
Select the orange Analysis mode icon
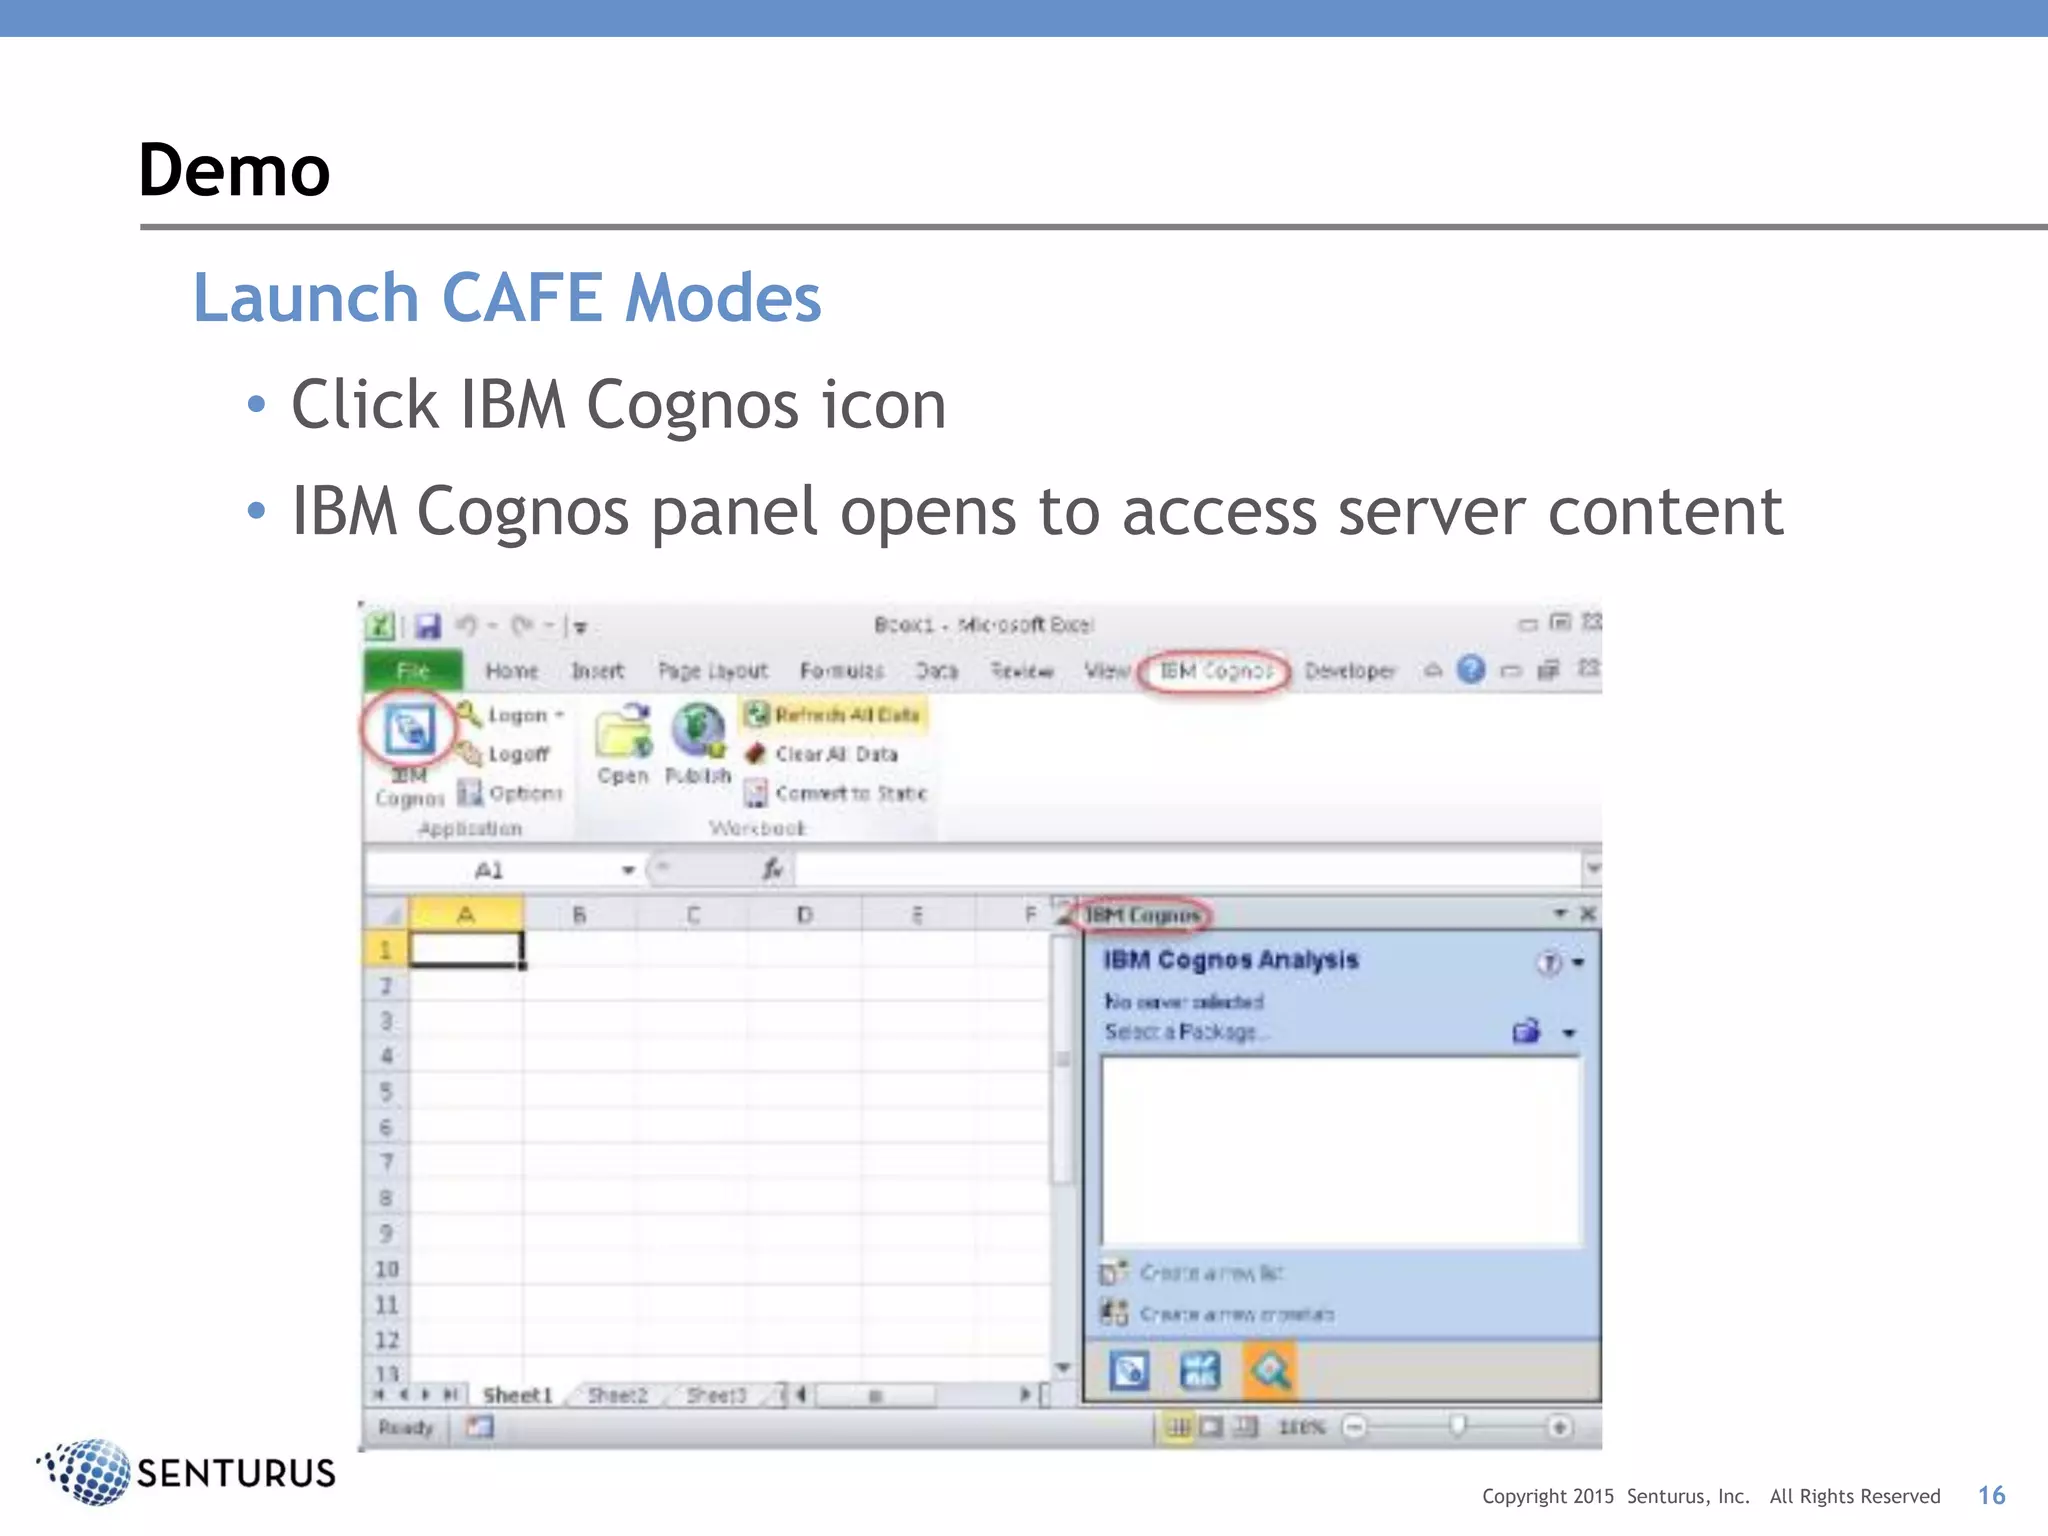pos(1269,1370)
